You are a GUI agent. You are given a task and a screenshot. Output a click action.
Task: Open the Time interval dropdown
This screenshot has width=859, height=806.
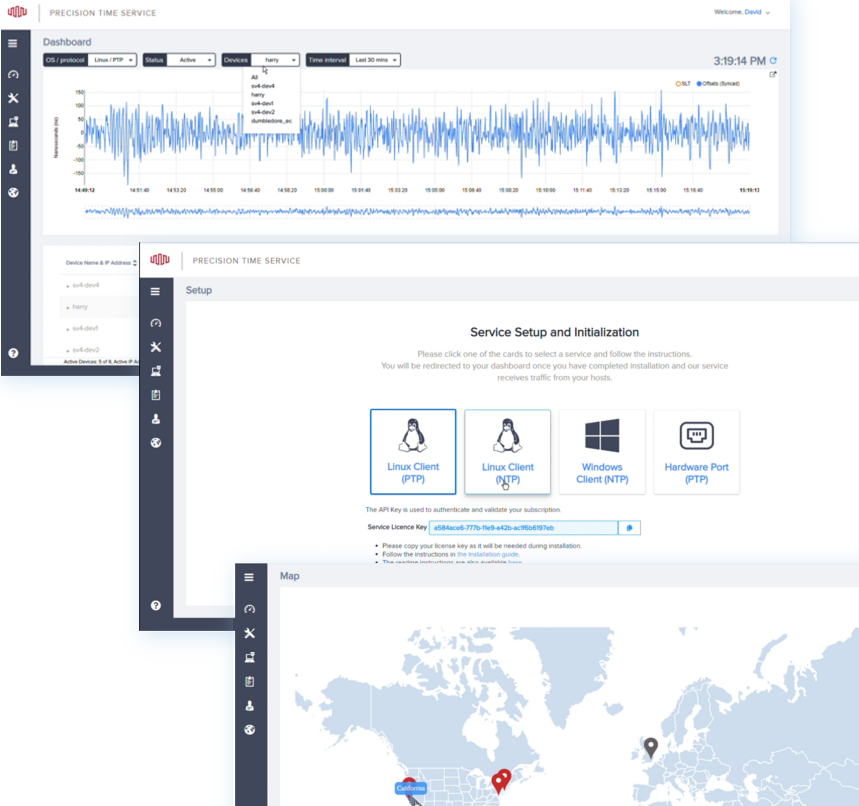click(x=375, y=60)
